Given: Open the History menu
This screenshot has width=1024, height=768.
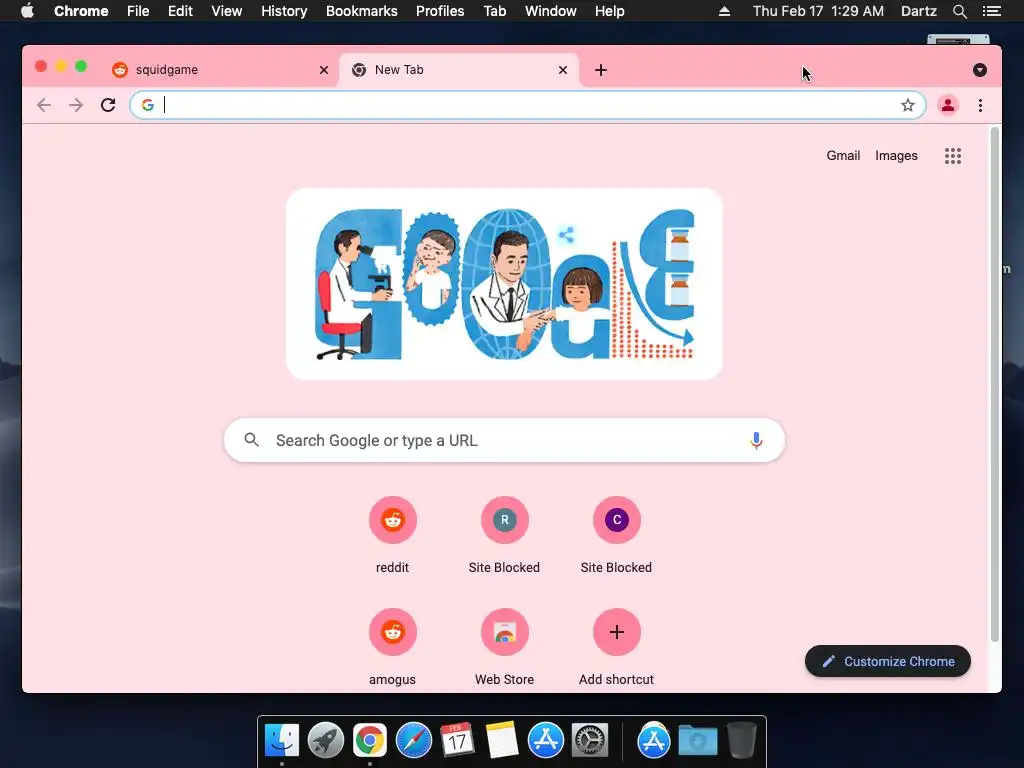Looking at the screenshot, I should coord(284,11).
